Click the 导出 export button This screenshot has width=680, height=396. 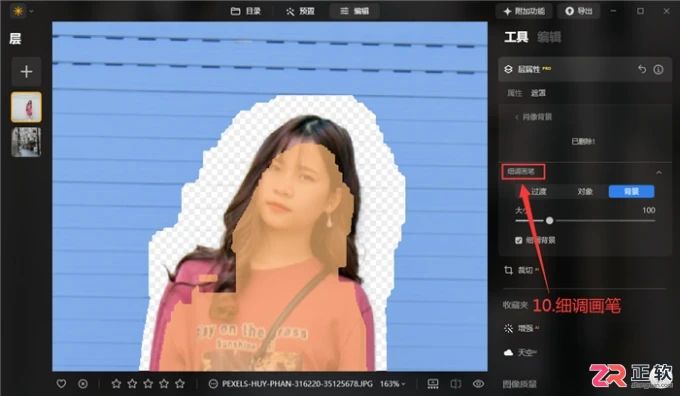point(579,11)
